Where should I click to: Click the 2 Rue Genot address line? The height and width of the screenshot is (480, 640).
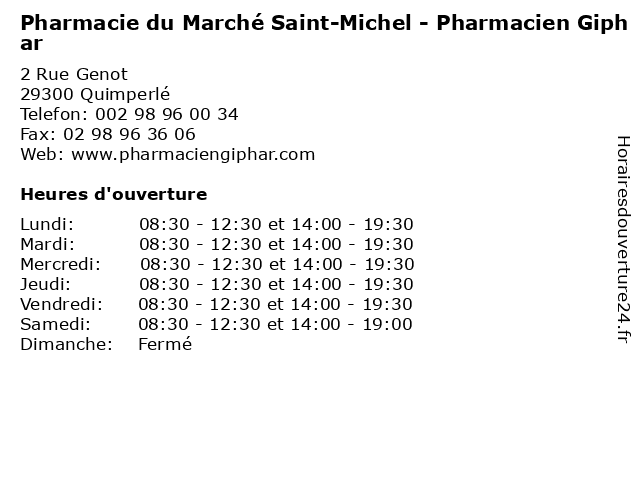click(x=74, y=74)
